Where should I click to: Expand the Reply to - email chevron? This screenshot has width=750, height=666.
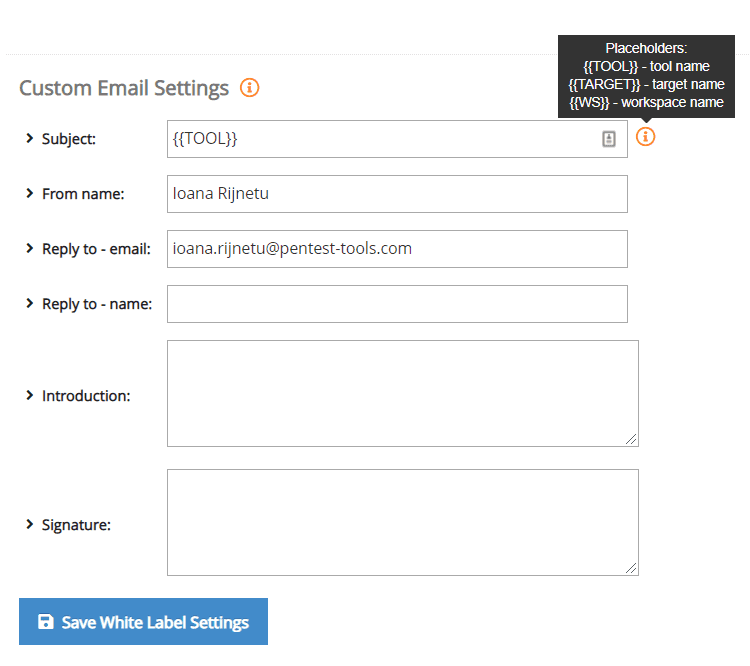[x=30, y=248]
